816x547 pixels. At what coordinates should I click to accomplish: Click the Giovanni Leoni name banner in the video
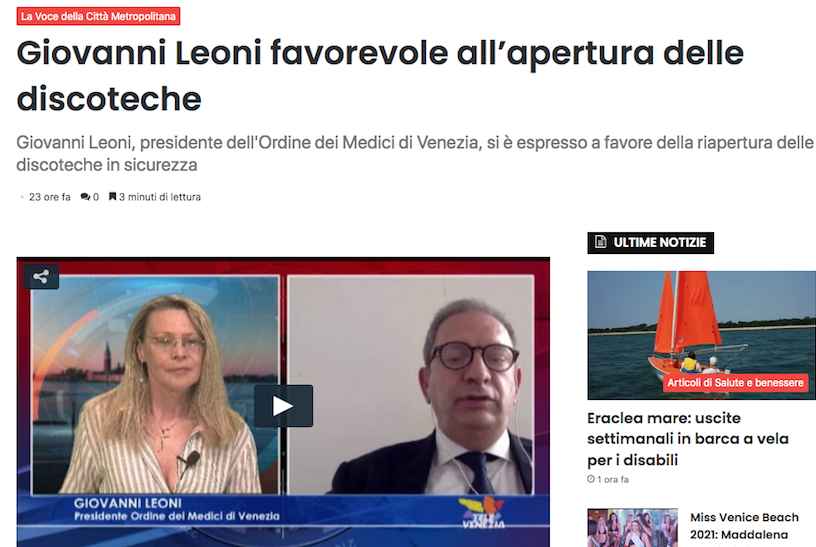pos(177,510)
